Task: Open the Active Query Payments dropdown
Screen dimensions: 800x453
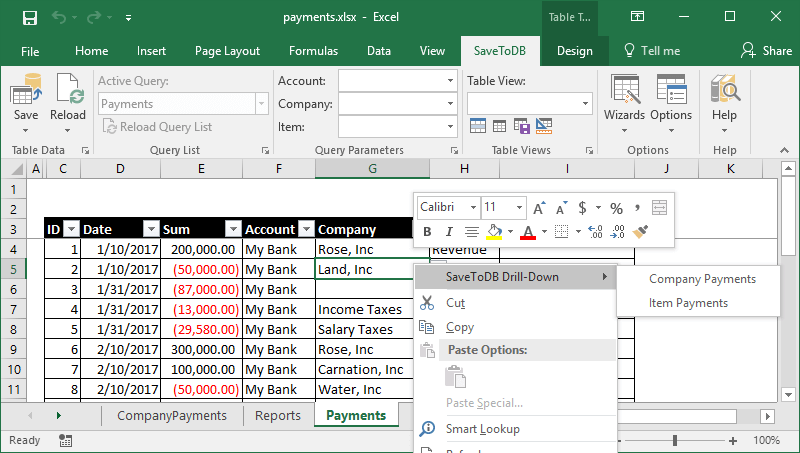Action: (x=261, y=104)
